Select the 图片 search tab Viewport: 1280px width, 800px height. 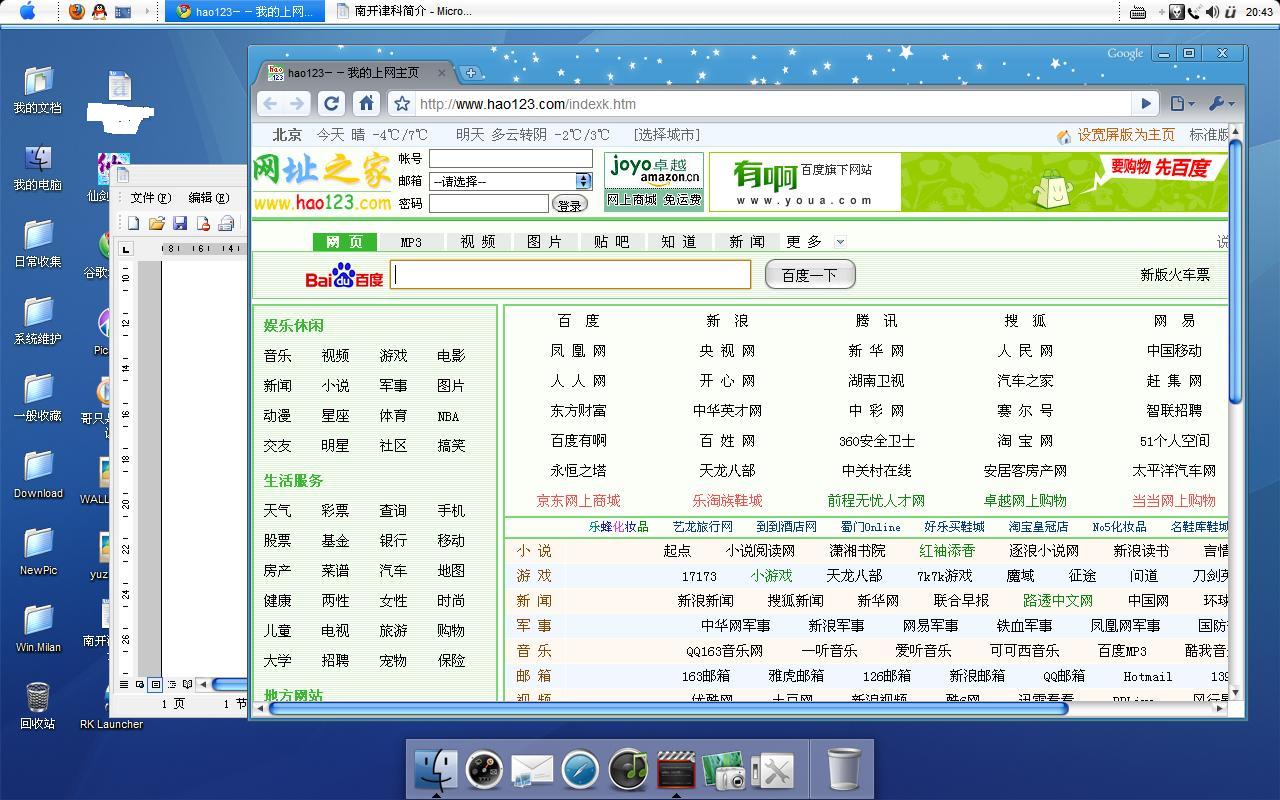[x=545, y=242]
